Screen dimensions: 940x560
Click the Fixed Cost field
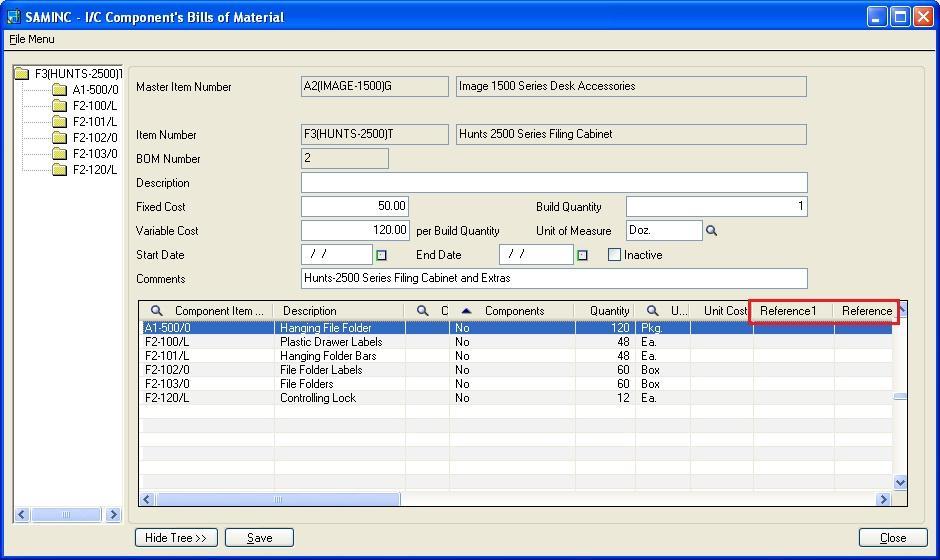[x=355, y=206]
